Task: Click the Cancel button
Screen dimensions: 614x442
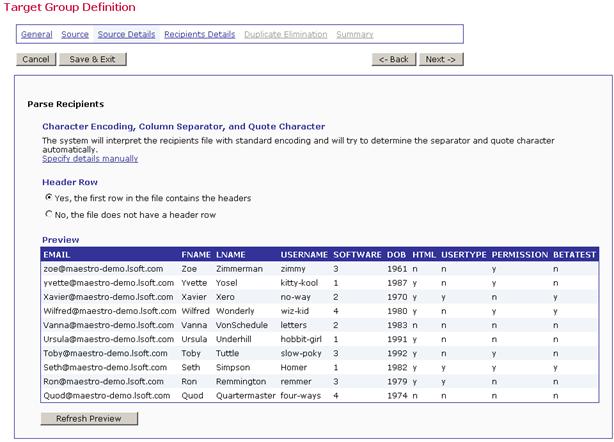Action: click(x=36, y=59)
